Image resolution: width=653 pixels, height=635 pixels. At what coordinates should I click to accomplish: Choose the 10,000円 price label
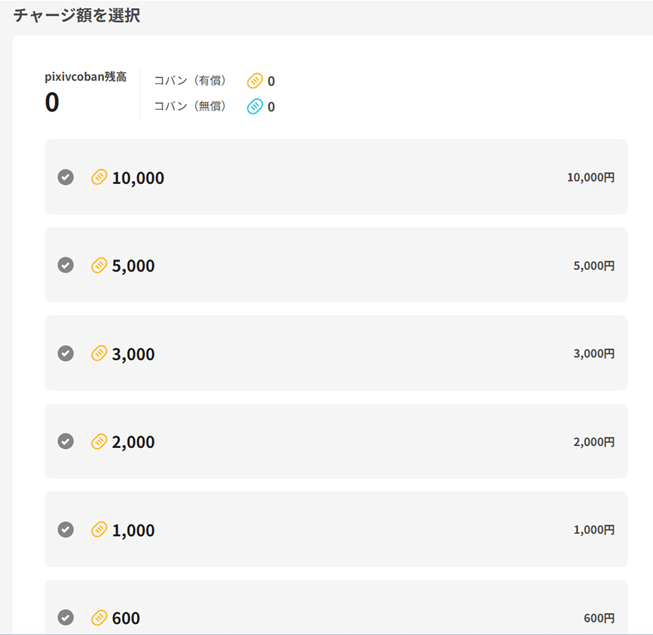[590, 178]
